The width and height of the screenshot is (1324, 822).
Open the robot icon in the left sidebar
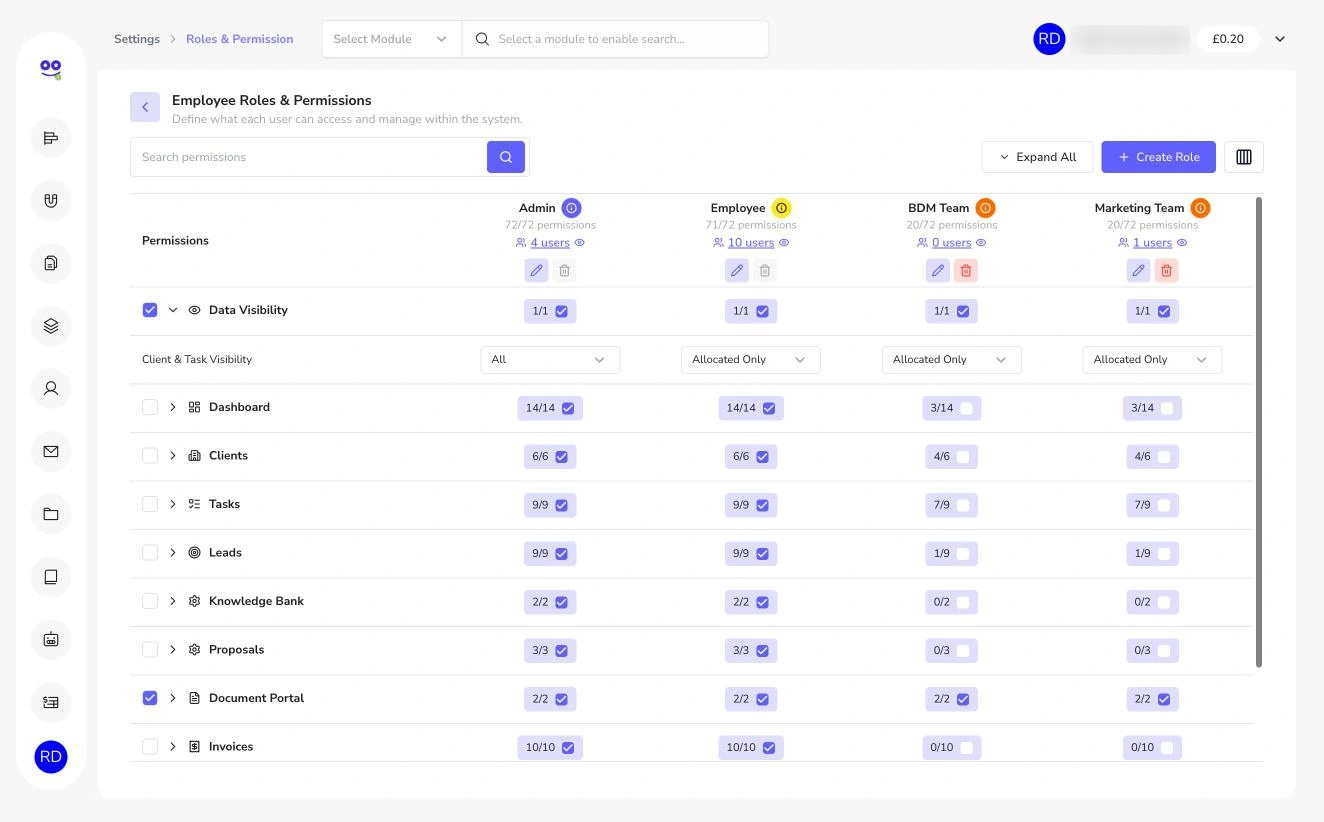point(51,640)
